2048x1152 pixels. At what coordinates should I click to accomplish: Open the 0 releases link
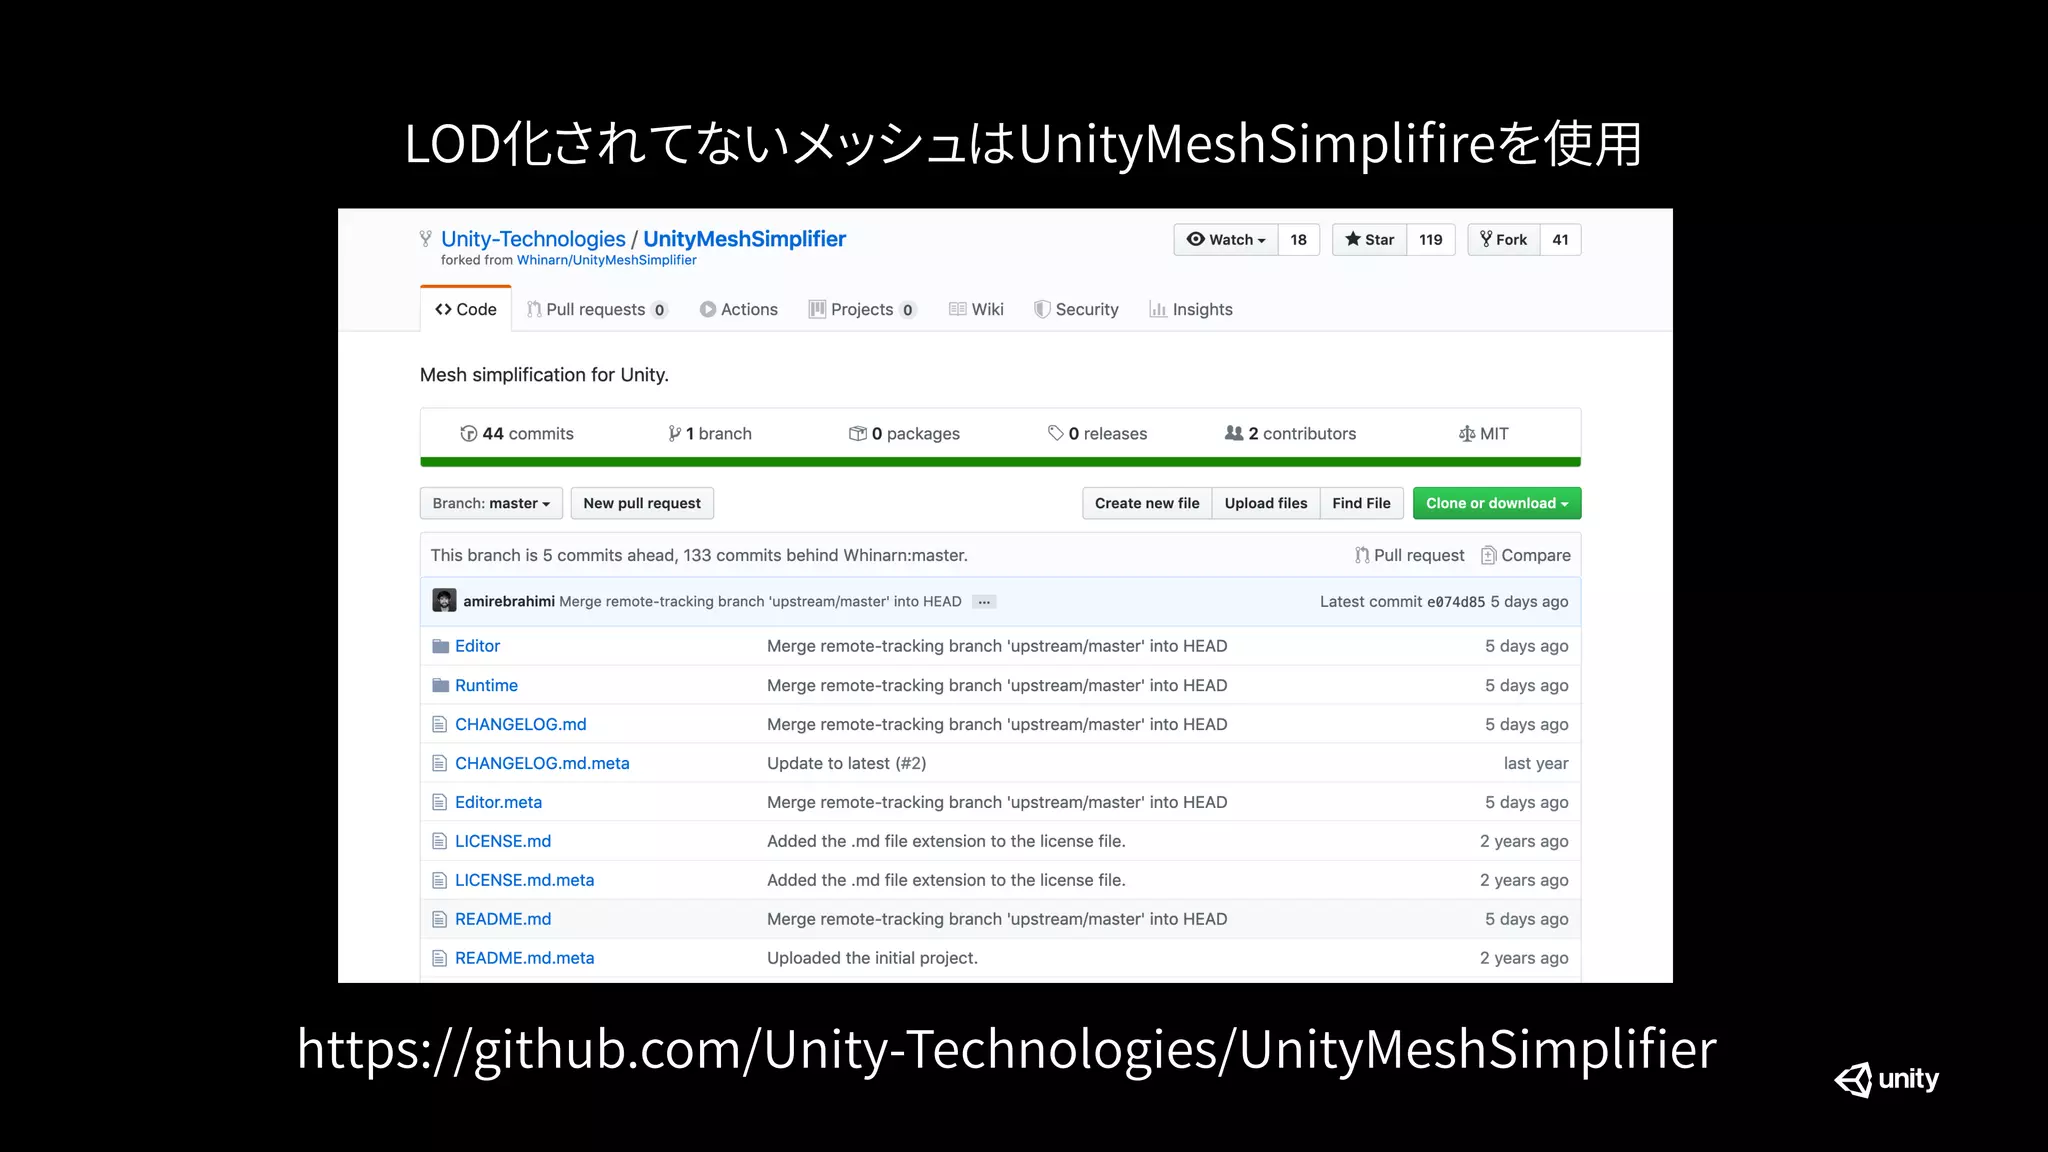(x=1097, y=433)
